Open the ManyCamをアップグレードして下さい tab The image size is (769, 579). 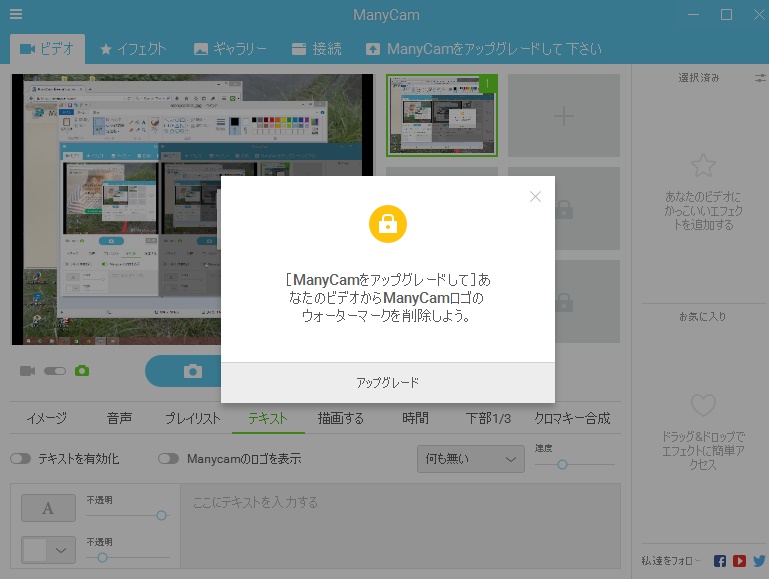[x=484, y=49]
